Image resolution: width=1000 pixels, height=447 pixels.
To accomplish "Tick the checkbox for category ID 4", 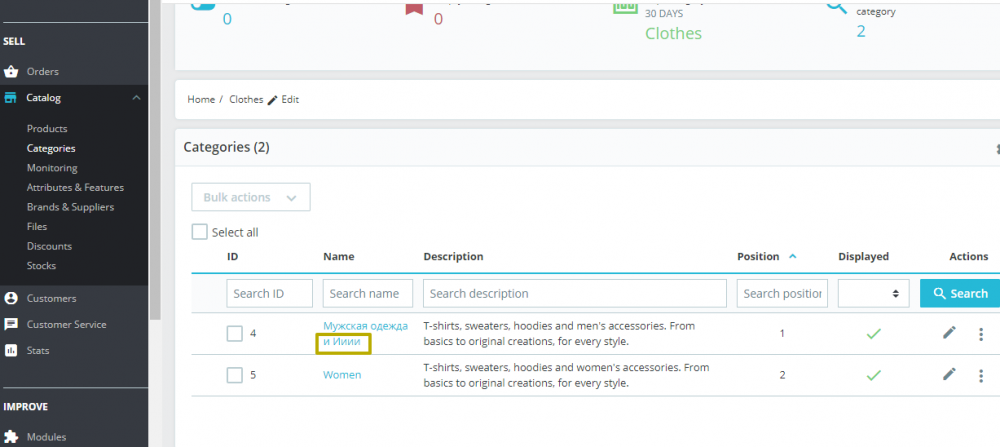I will [x=235, y=333].
